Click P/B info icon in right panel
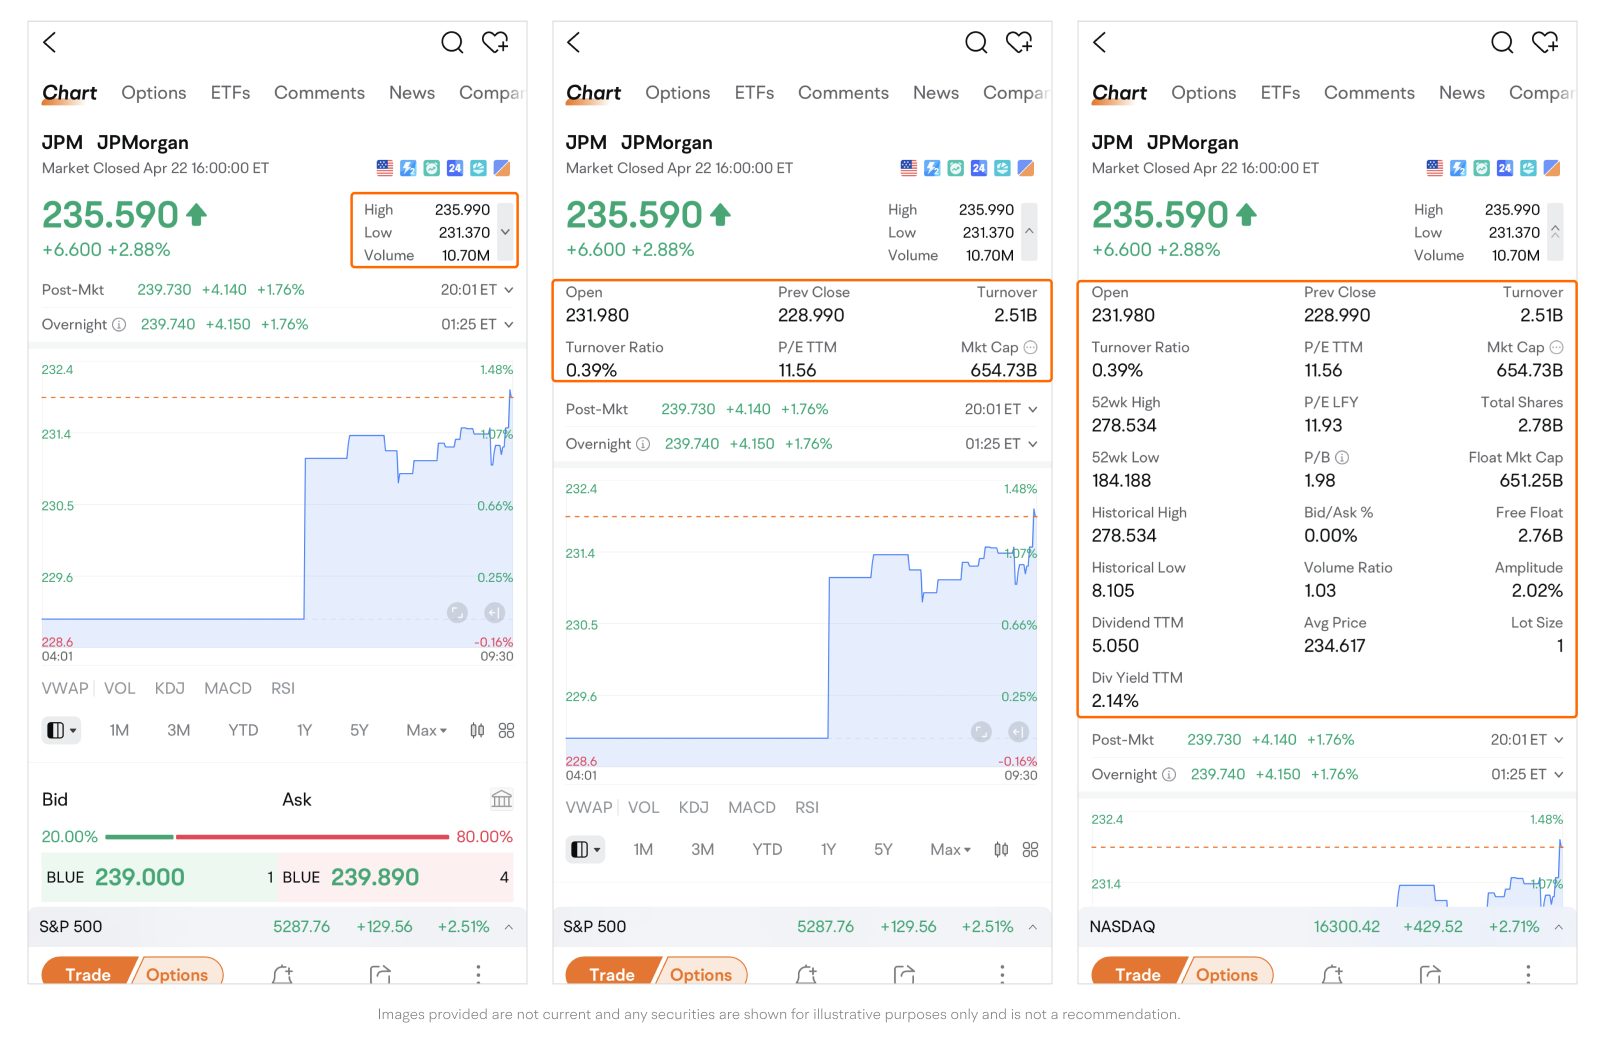Image resolution: width=1605 pixels, height=1044 pixels. click(x=1342, y=457)
